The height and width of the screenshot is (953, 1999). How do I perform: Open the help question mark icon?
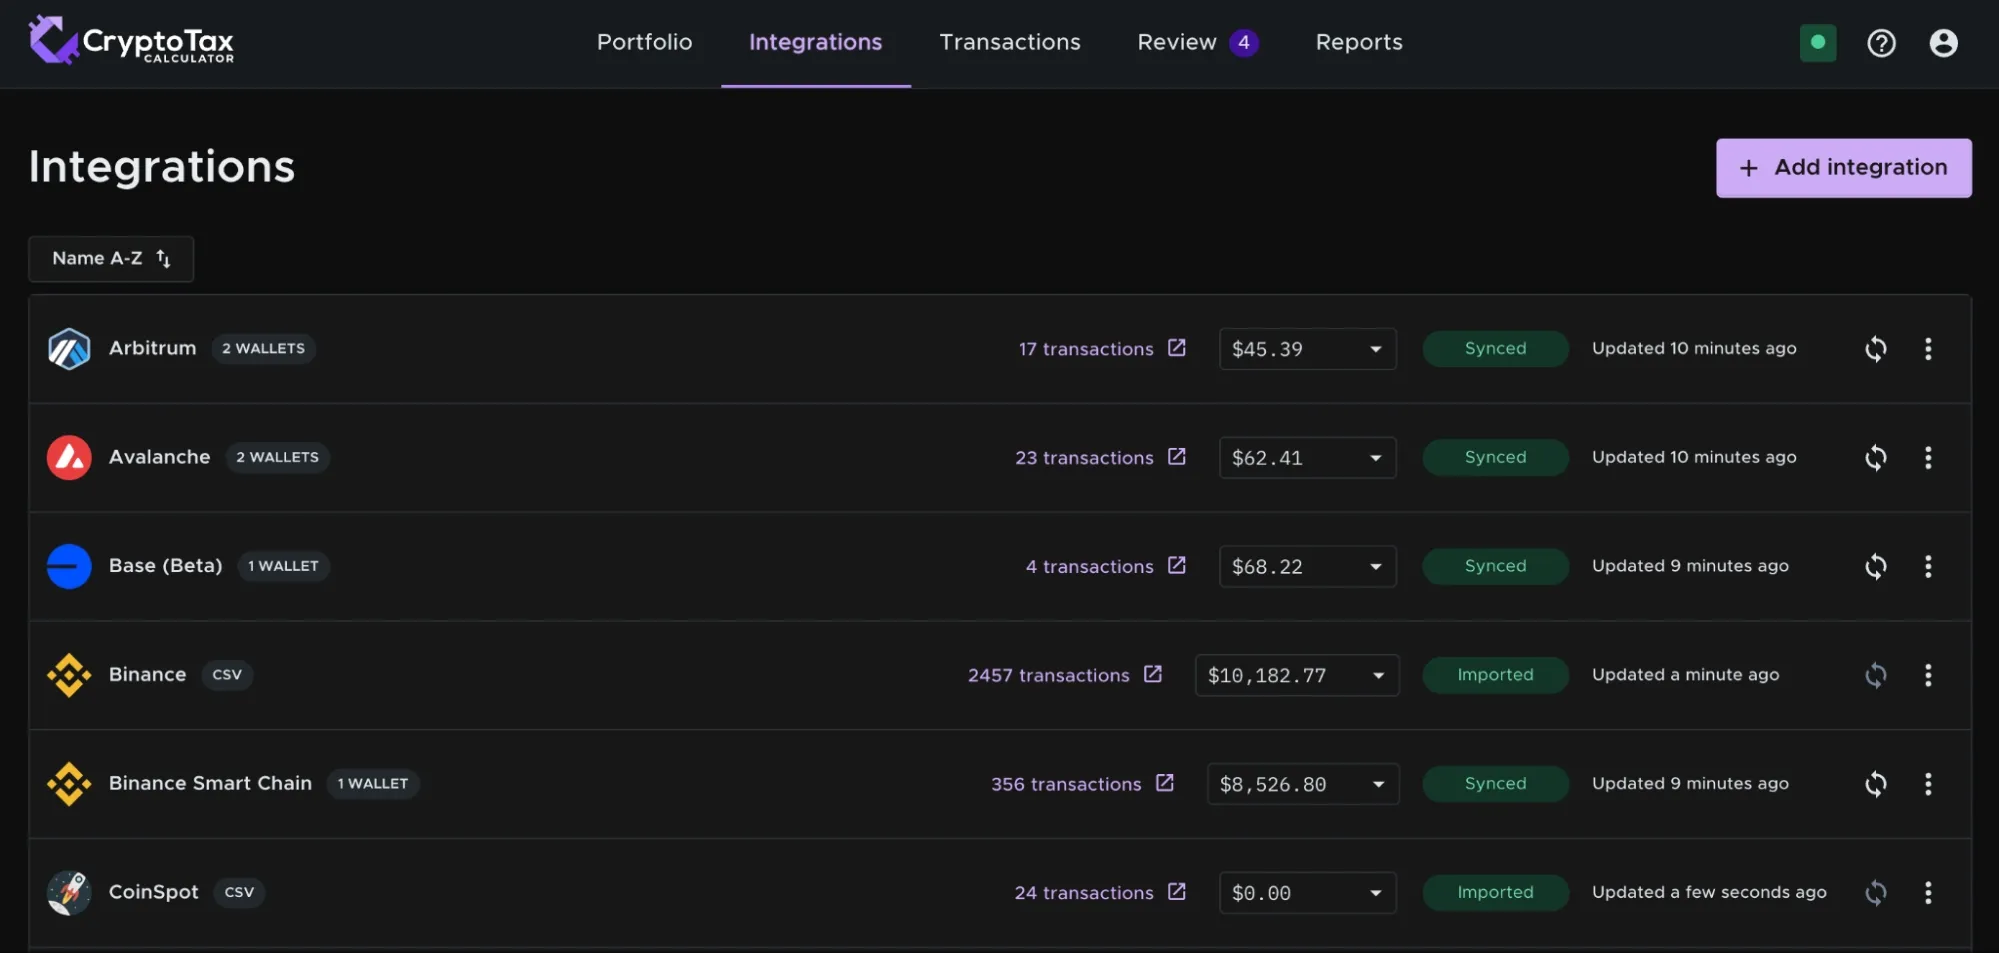pos(1881,43)
